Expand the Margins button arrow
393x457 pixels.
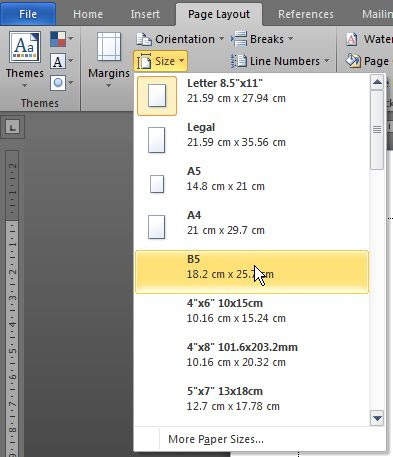(x=109, y=86)
